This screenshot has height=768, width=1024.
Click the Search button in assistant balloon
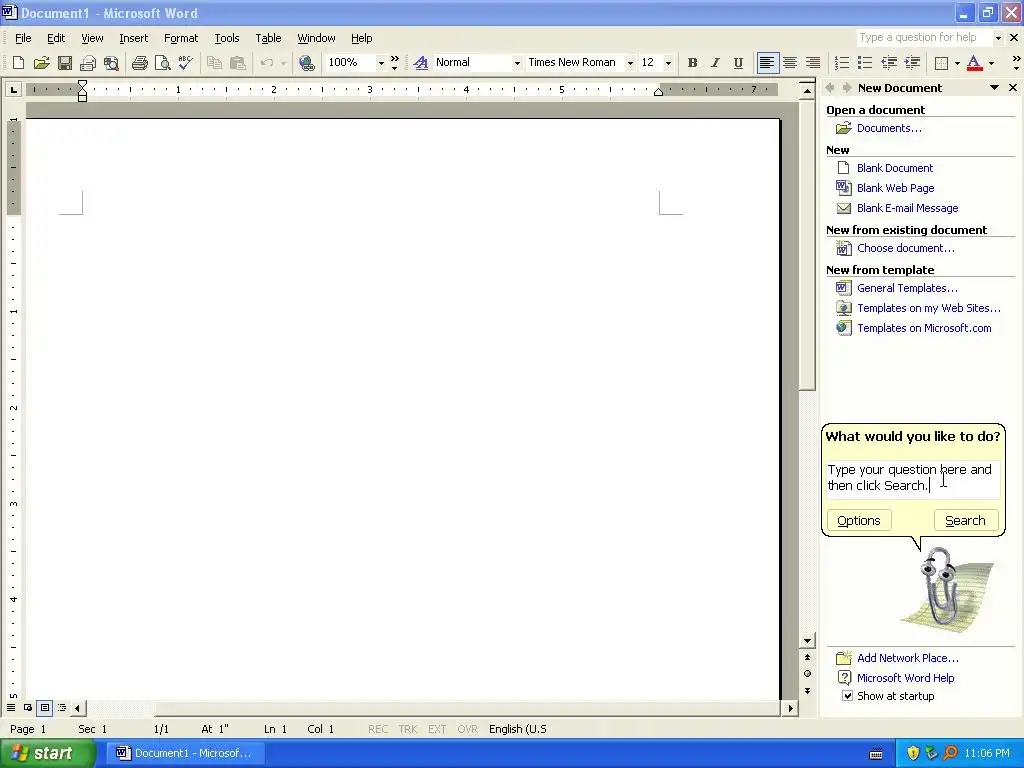(x=965, y=520)
